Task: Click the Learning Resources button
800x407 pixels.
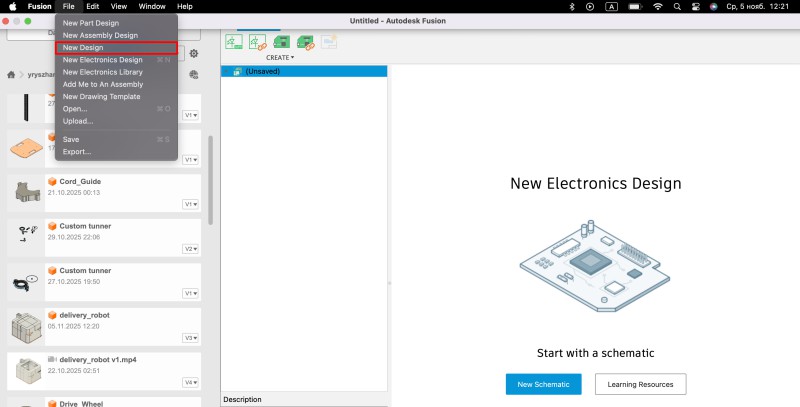Action: (640, 384)
